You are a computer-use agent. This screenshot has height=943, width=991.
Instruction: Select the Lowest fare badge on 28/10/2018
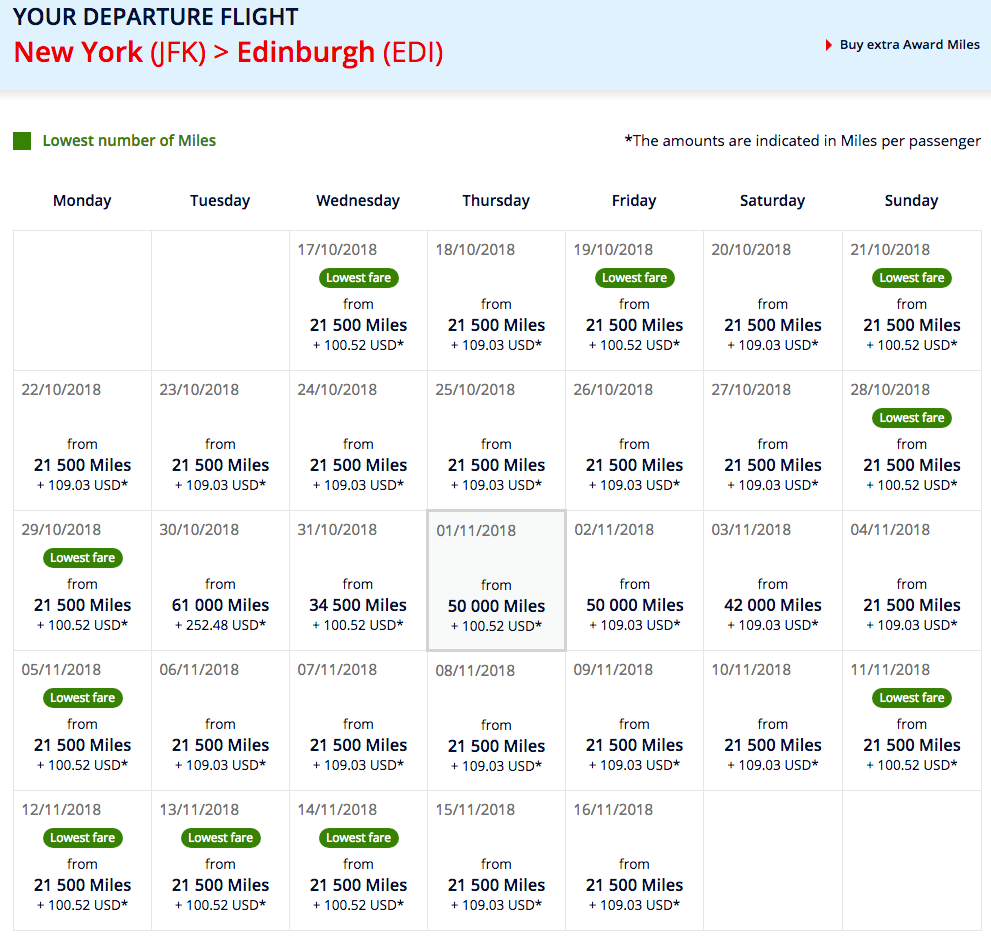click(x=911, y=417)
